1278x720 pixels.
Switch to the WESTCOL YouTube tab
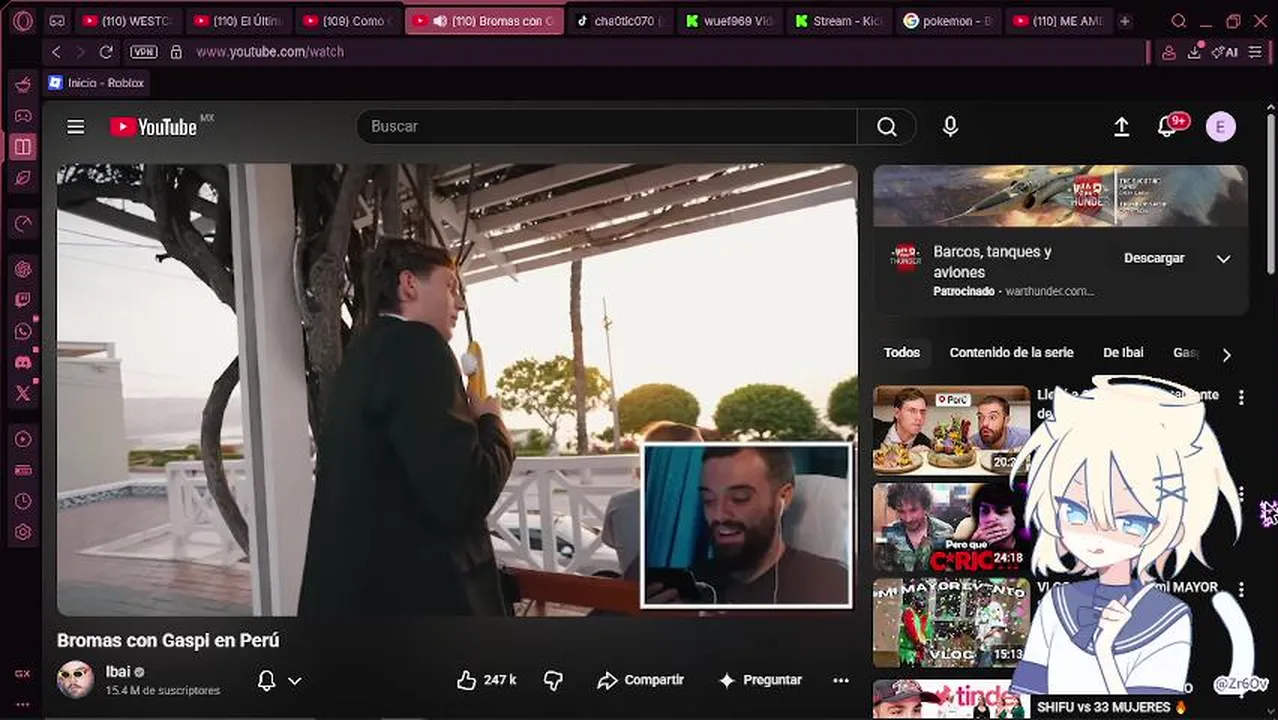click(x=127, y=21)
